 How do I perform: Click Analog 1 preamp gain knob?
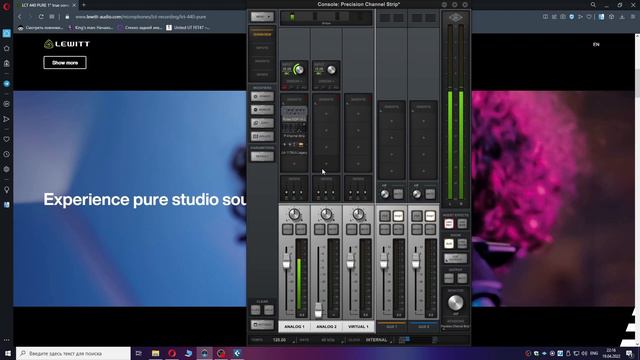[299, 70]
